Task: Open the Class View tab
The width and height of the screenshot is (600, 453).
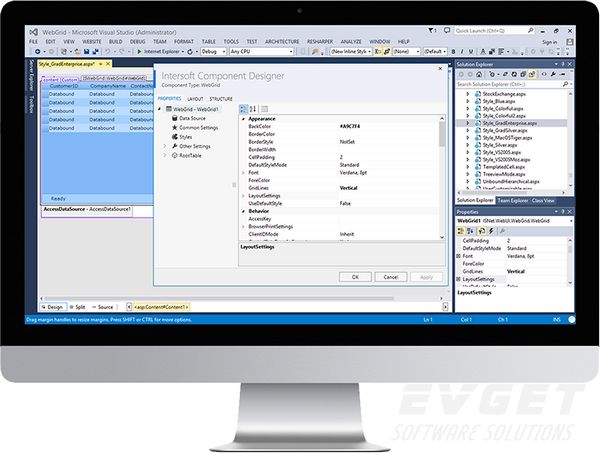Action: coord(543,200)
